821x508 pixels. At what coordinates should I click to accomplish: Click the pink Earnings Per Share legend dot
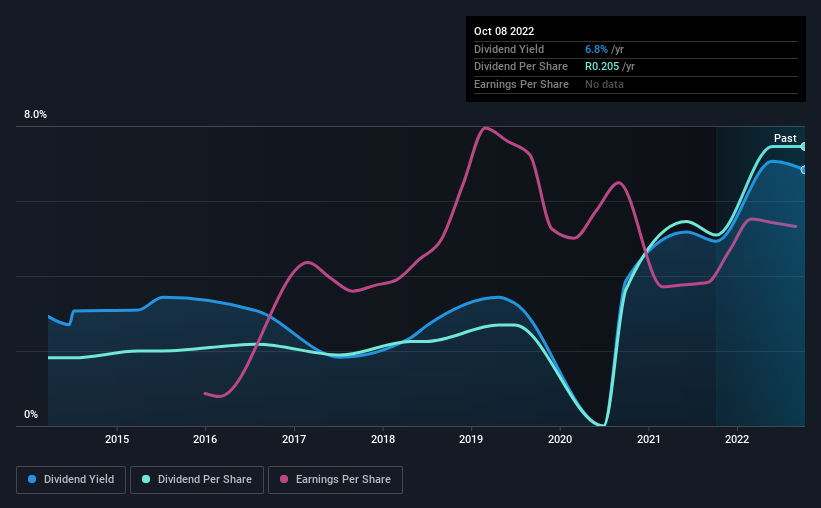tap(284, 479)
